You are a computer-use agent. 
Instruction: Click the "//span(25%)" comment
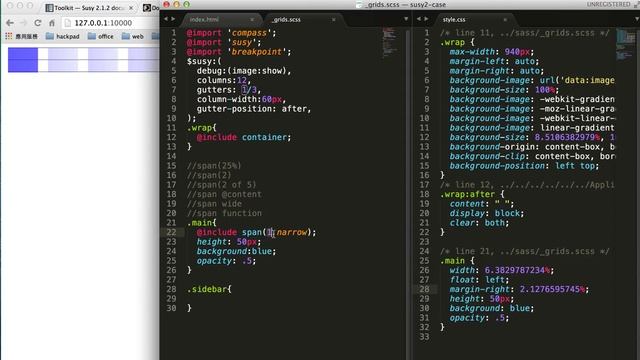(214, 166)
